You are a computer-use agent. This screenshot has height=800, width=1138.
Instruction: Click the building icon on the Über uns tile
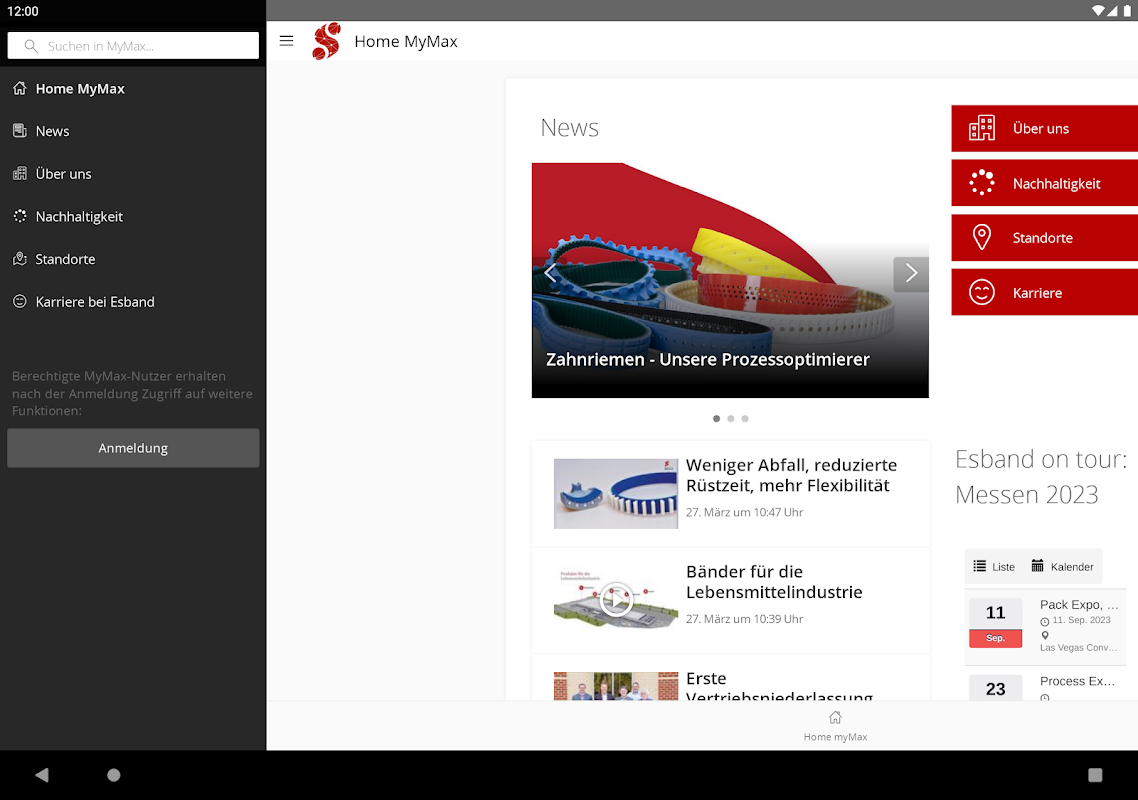point(982,128)
